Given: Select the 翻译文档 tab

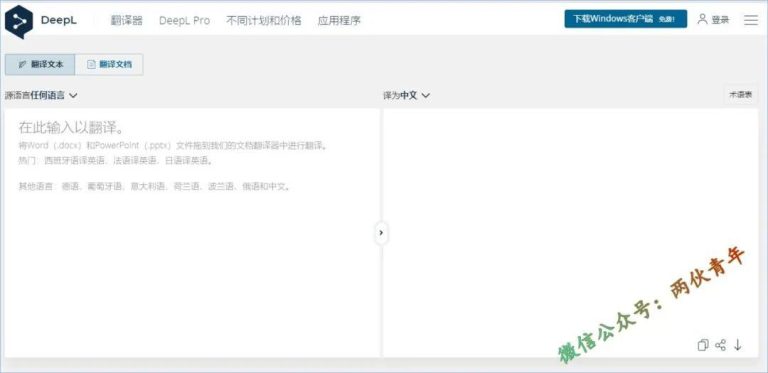Looking at the screenshot, I should tap(109, 65).
